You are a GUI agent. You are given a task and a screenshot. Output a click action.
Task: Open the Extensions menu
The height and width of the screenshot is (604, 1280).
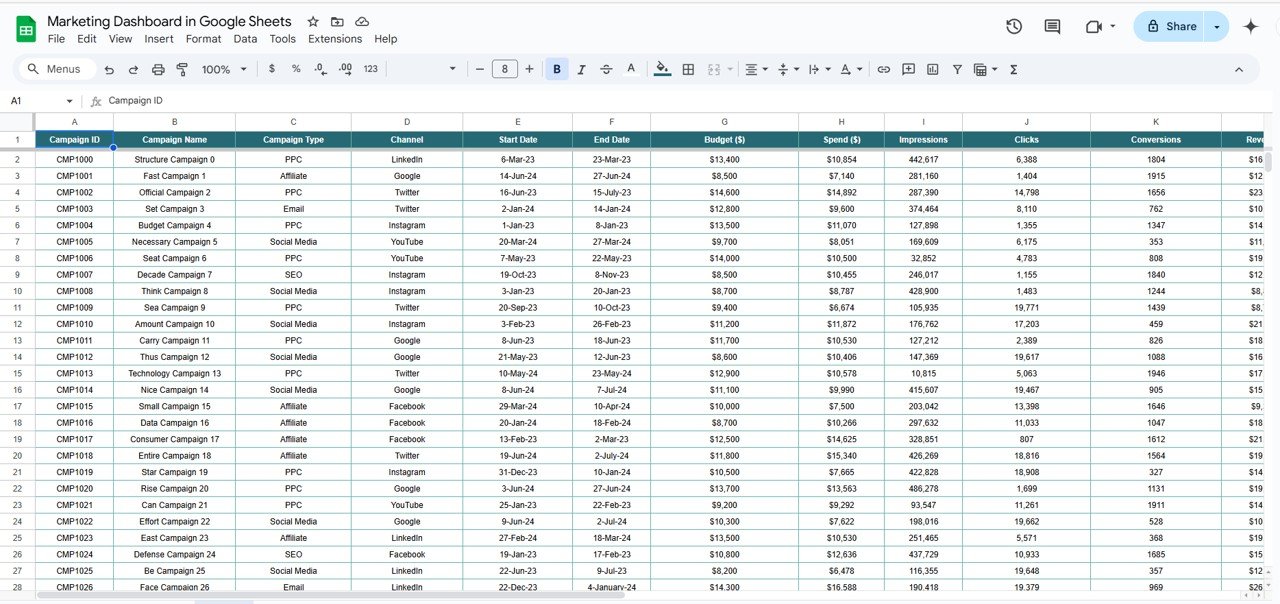tap(335, 39)
